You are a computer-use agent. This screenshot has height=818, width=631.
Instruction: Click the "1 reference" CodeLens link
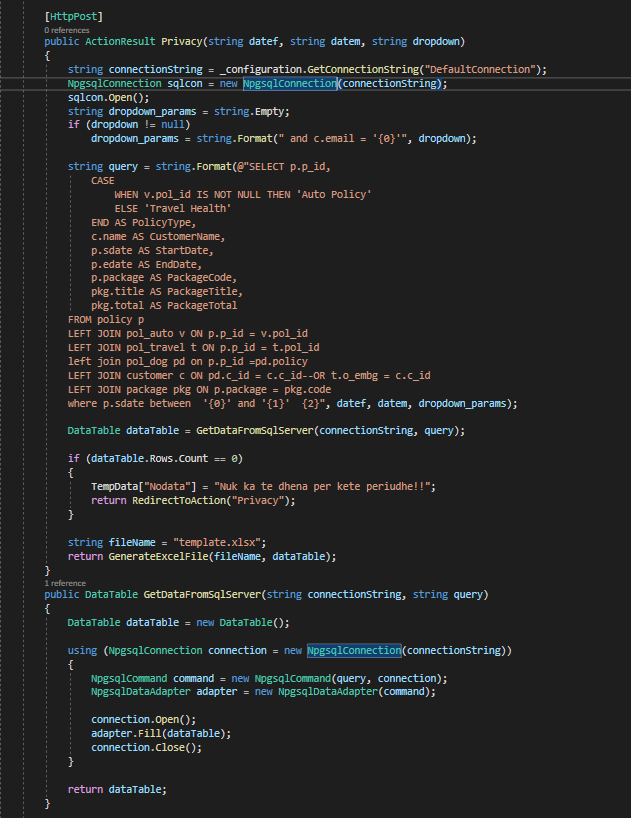[65, 581]
